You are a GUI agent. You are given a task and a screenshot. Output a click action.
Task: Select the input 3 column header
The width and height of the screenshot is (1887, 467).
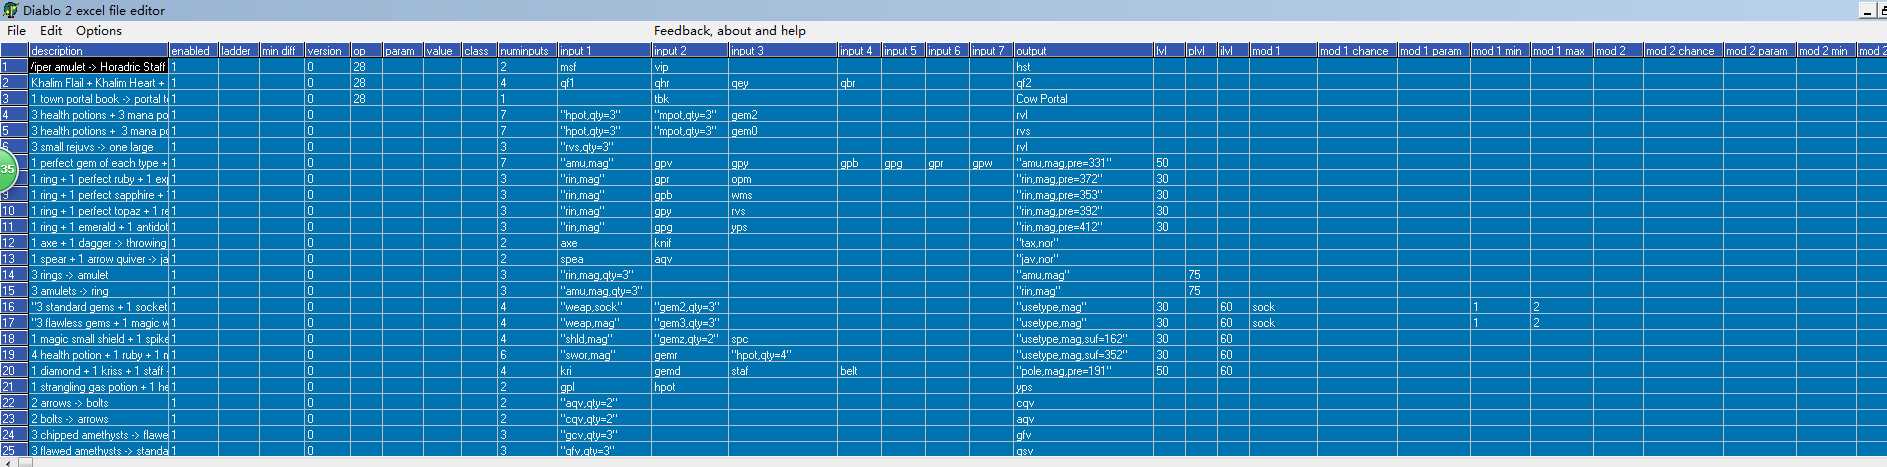pos(782,50)
